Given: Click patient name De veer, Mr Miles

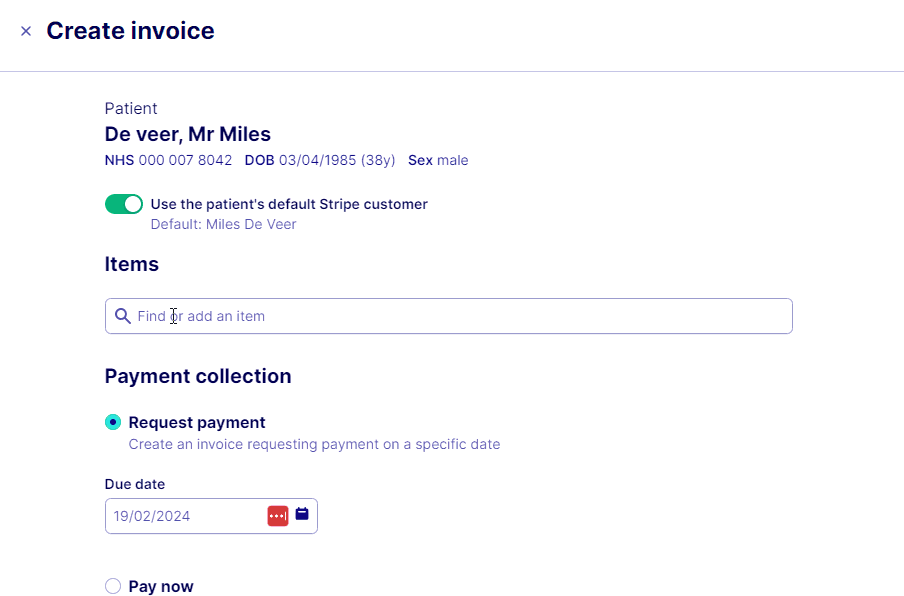Looking at the screenshot, I should coord(188,134).
